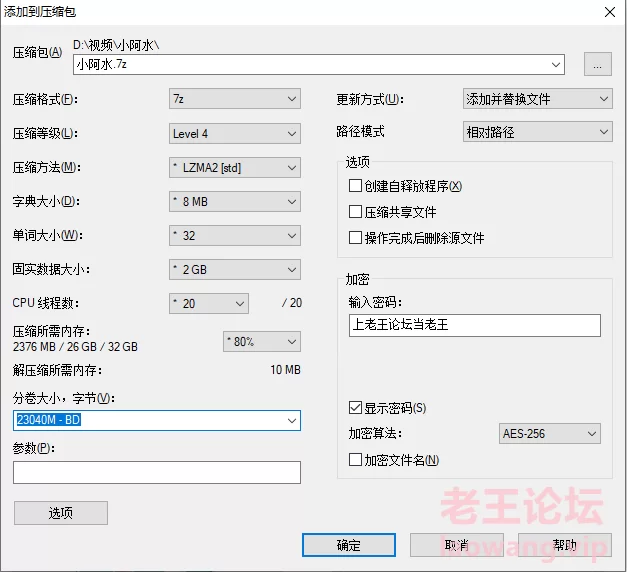Open the 固实数据大小 2 GB dropdown
This screenshot has width=627, height=572.
235,270
